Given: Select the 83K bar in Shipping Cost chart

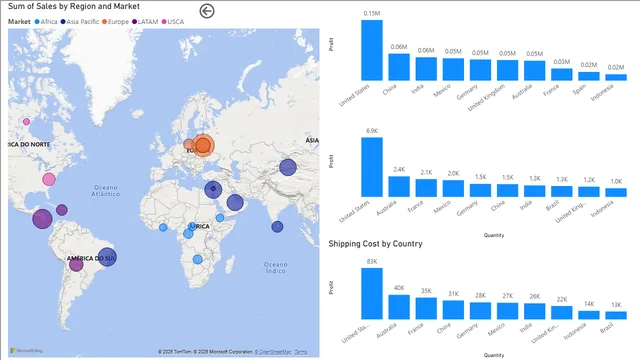Looking at the screenshot, I should pos(372,293).
